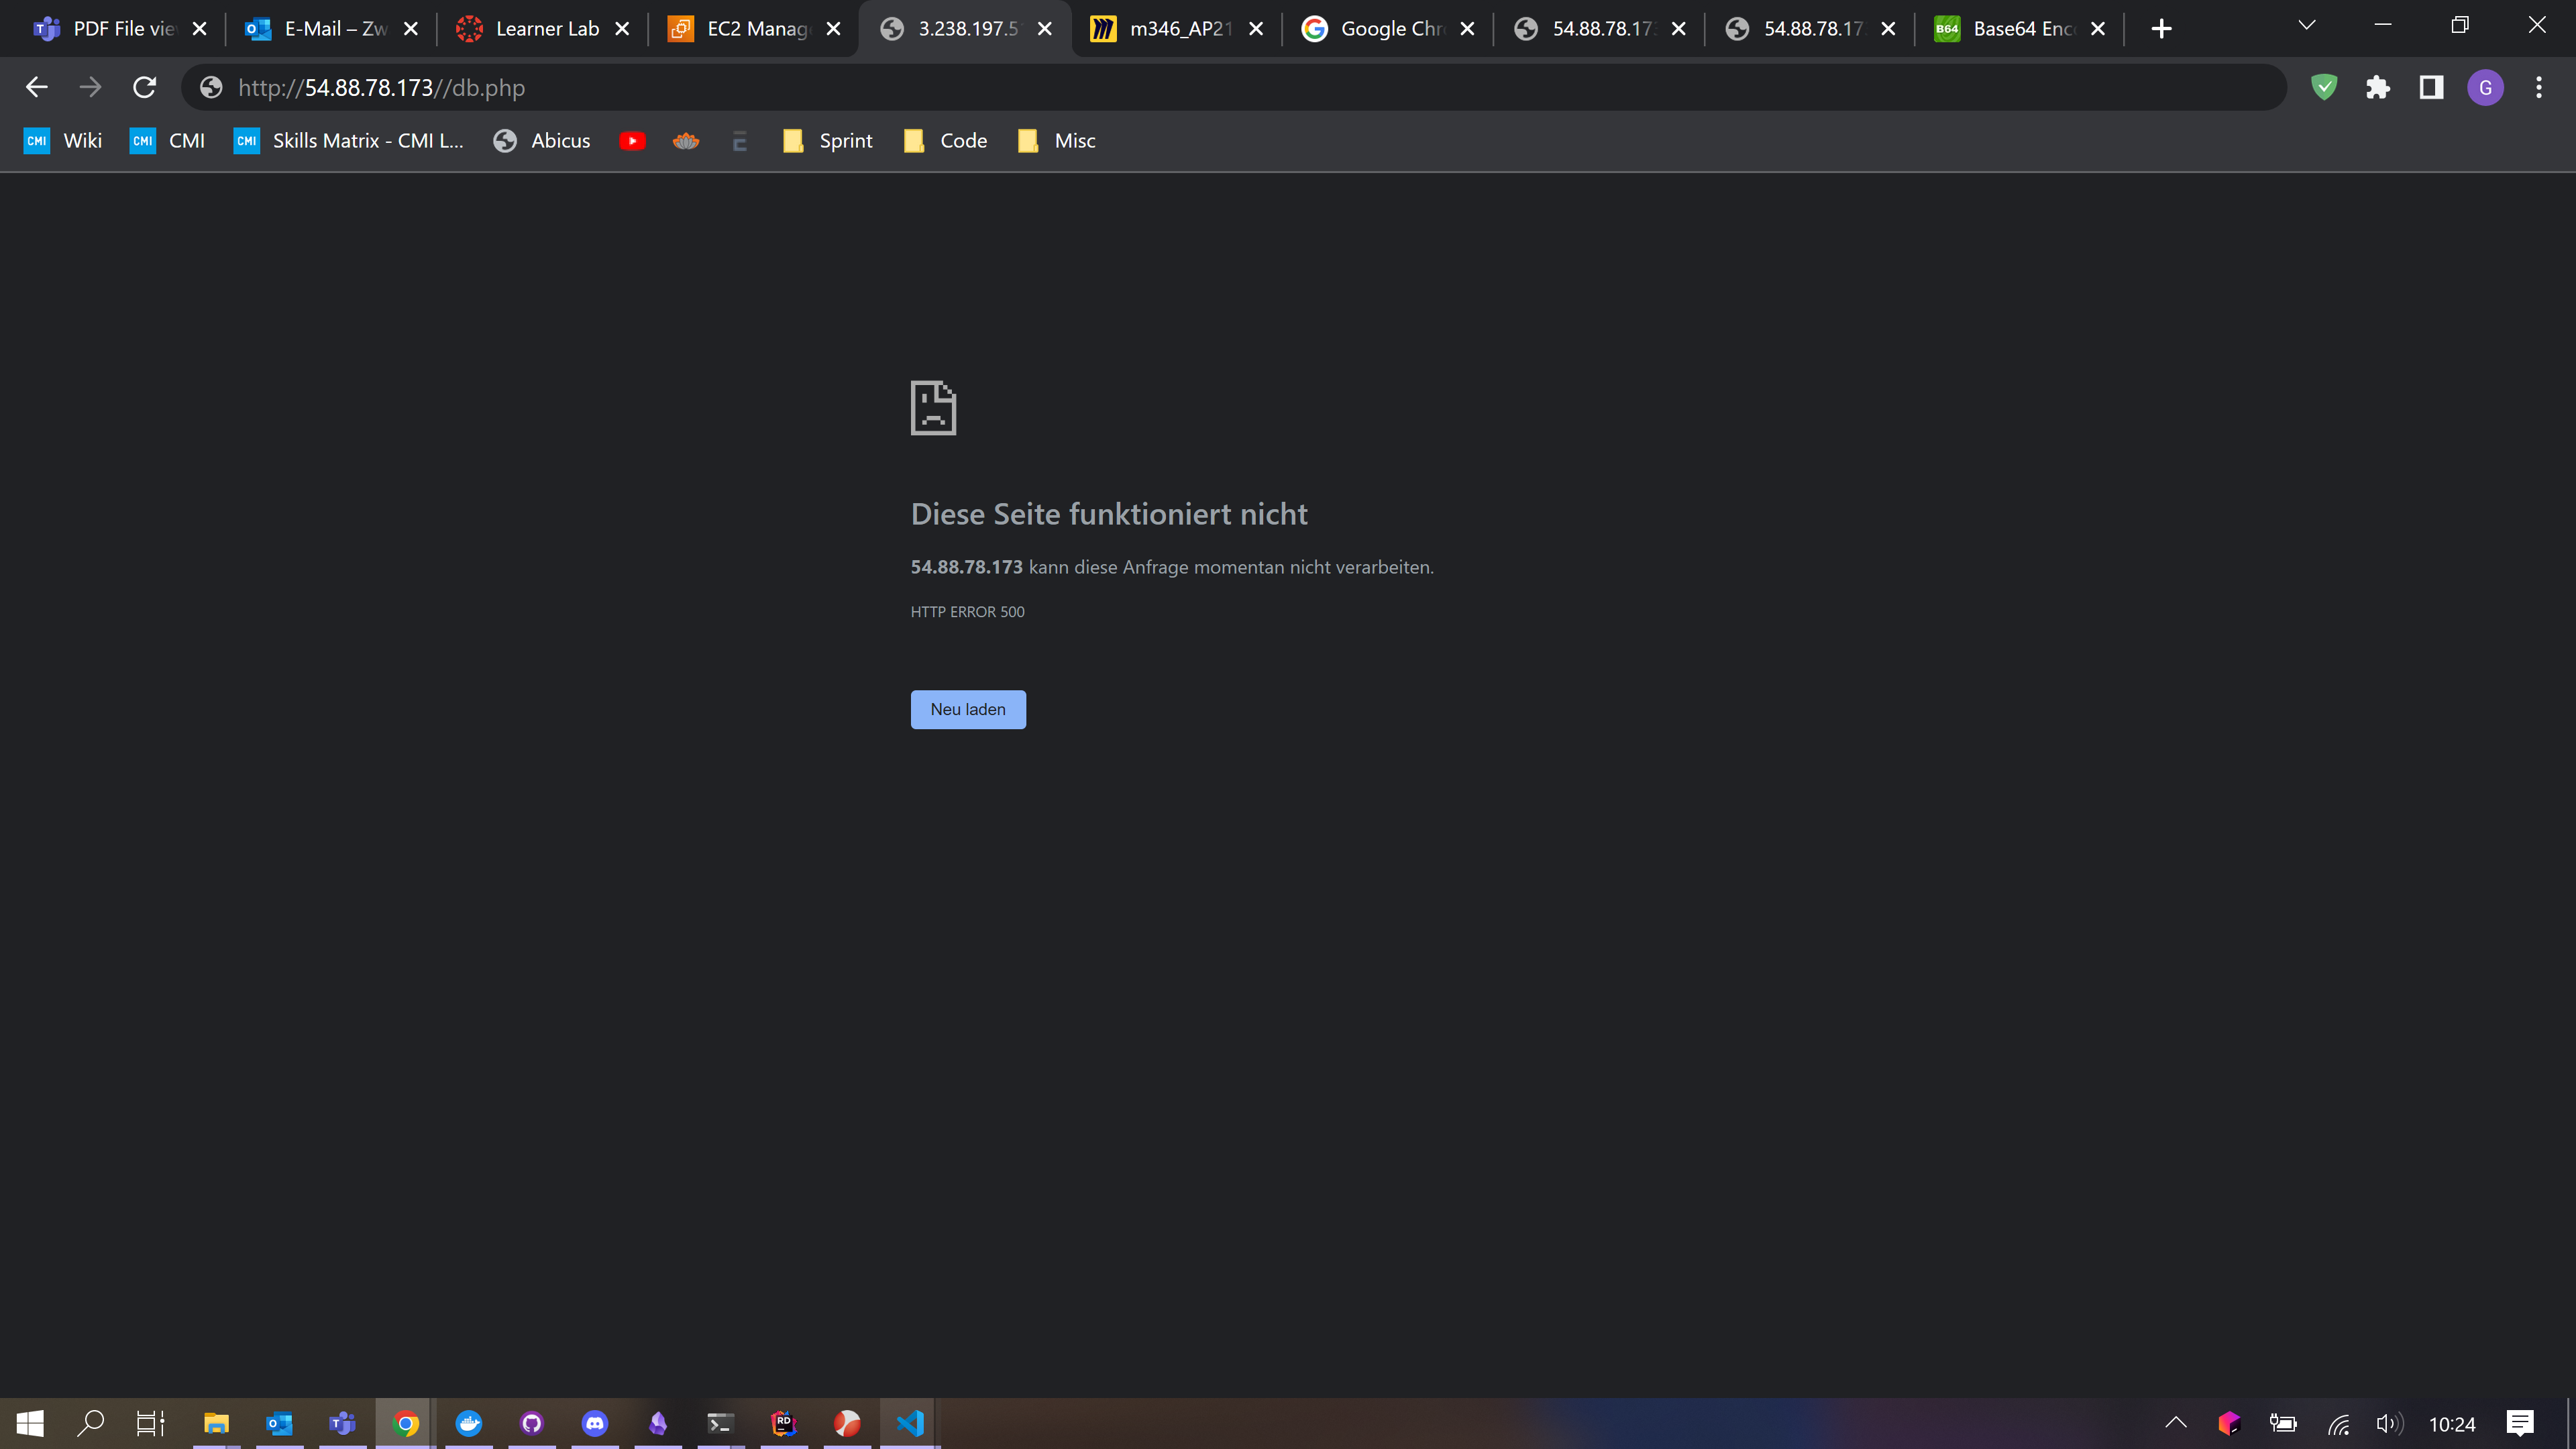Toggle the side panel icon
Viewport: 2576px width, 1449px height.
pyautogui.click(x=2431, y=88)
